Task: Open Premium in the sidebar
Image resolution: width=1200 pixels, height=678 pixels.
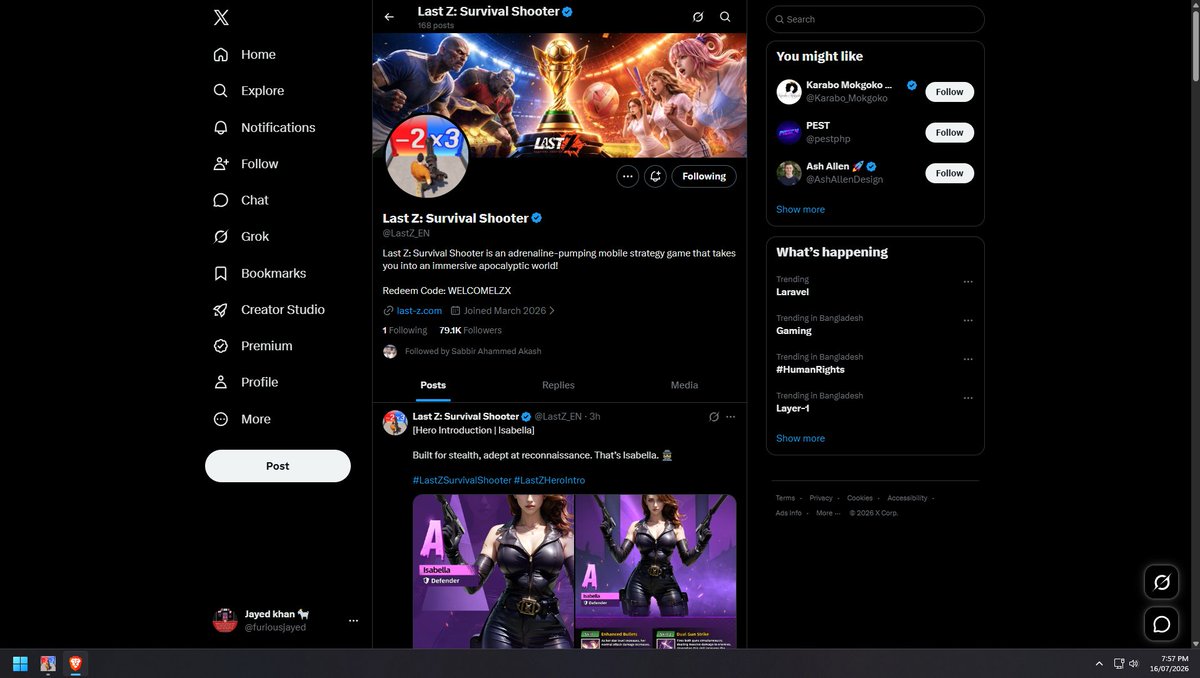Action: (253, 346)
